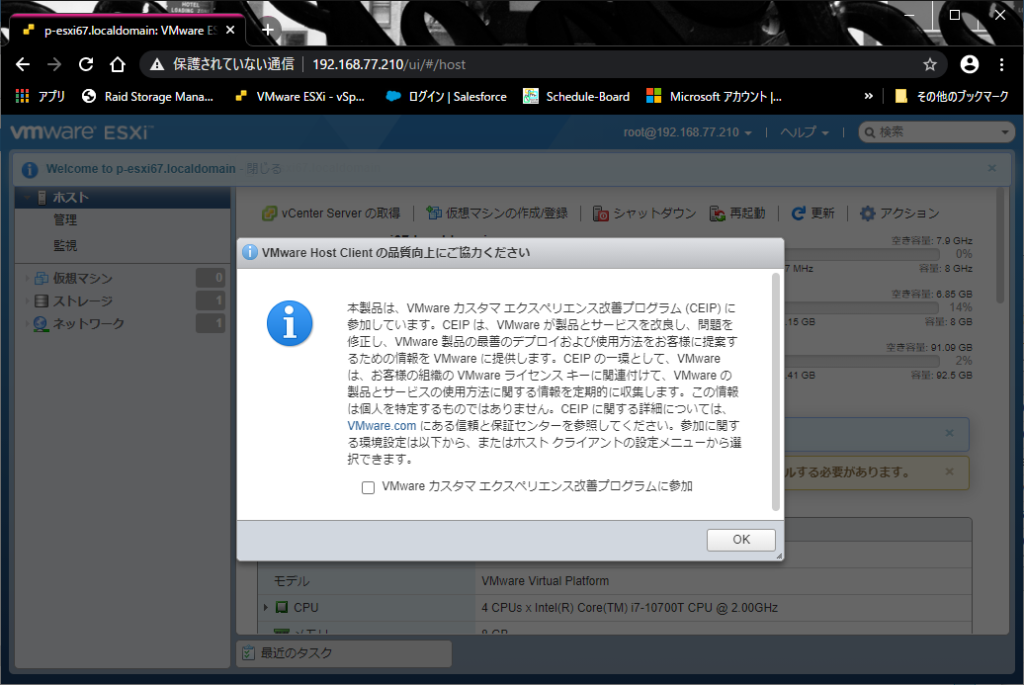Open ストレージ in the navigator

(82, 301)
